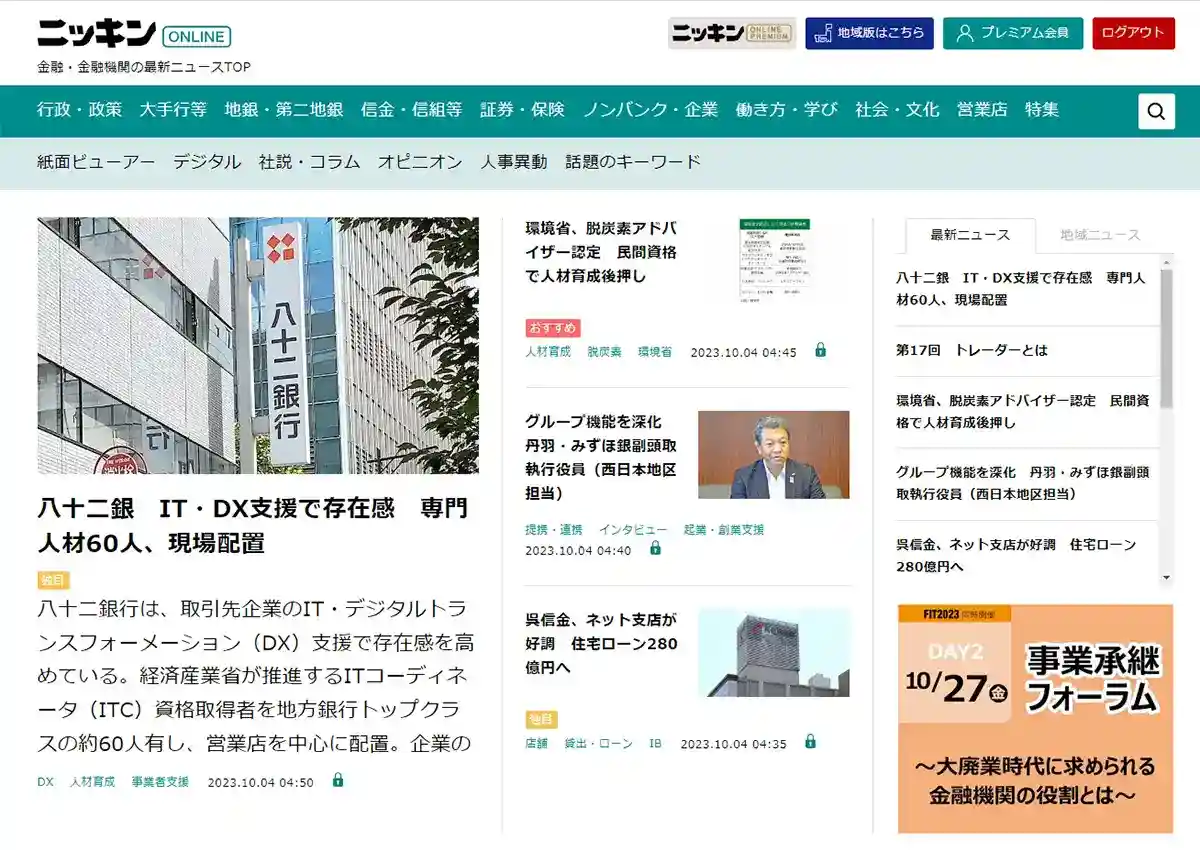Click lock icon beside the 04:40 timestamp
Screen dimensions: 1200x850
[655, 548]
